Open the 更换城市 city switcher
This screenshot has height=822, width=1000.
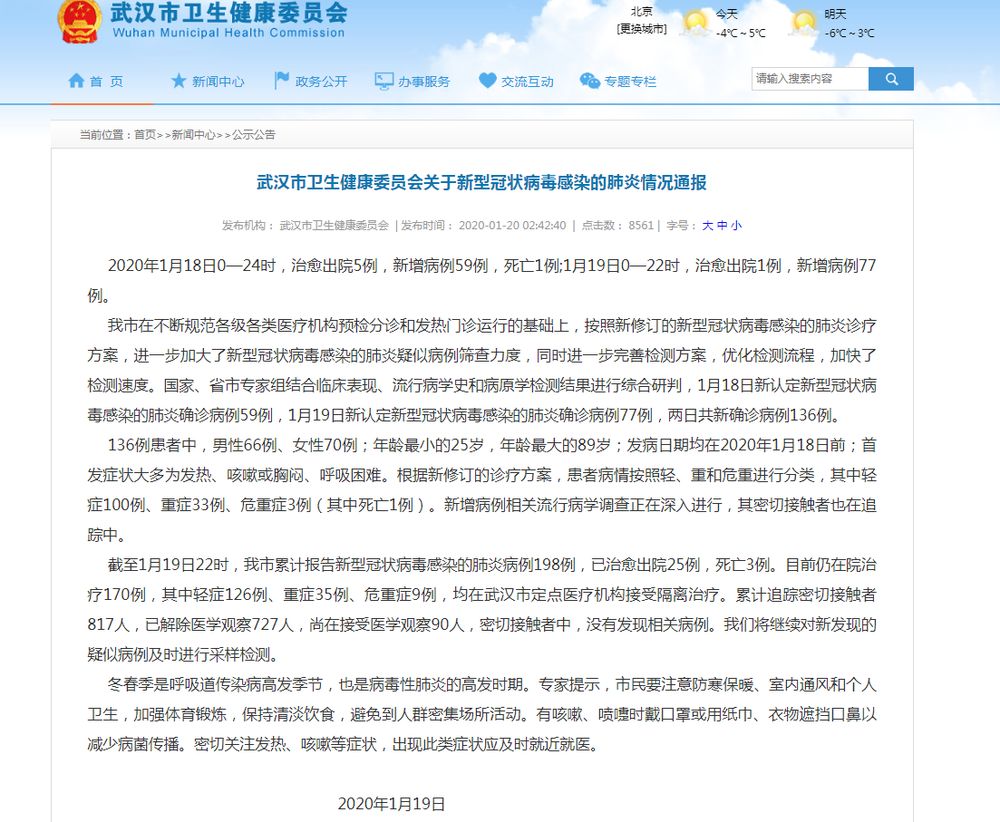click(x=641, y=29)
